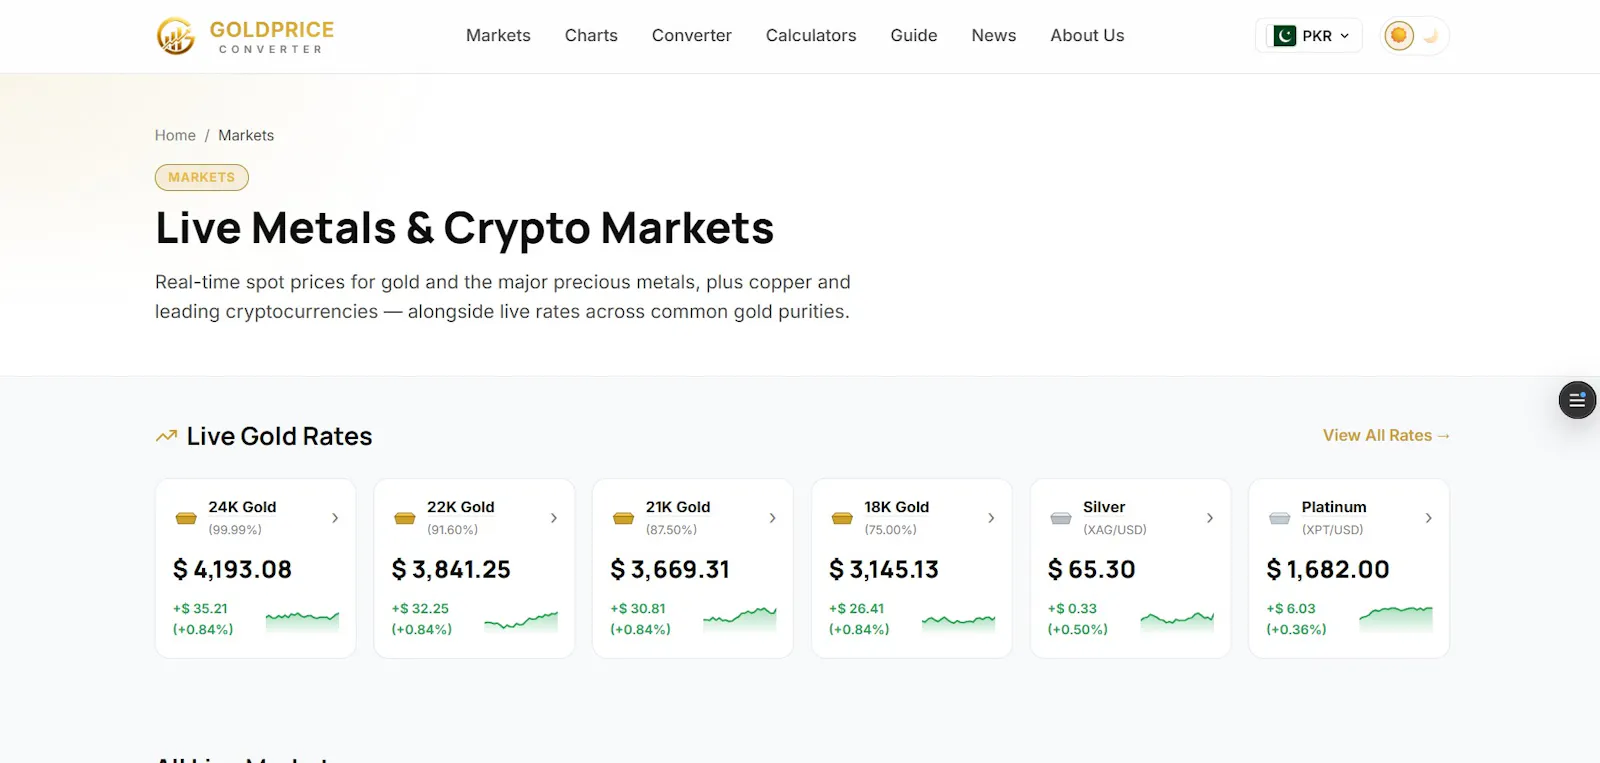Go to Home breadcrumb link

pos(175,135)
